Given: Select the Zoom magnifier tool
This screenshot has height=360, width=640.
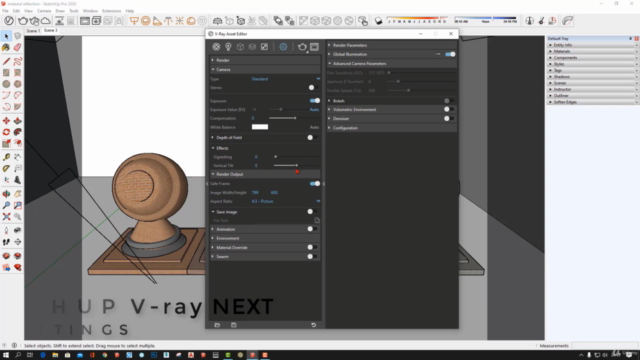Looking at the screenshot, I should [x=6, y=205].
